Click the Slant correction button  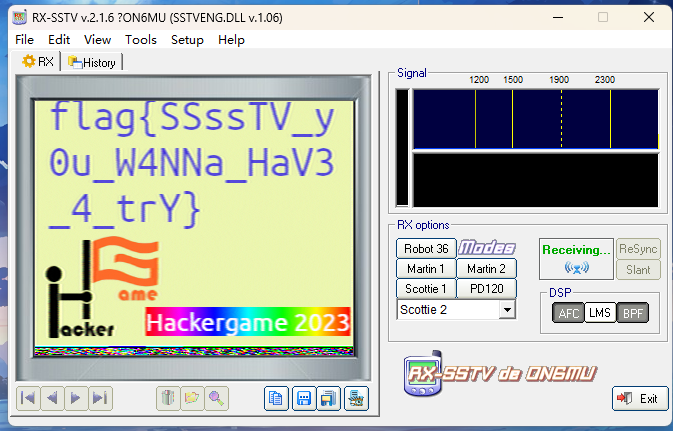click(x=638, y=270)
